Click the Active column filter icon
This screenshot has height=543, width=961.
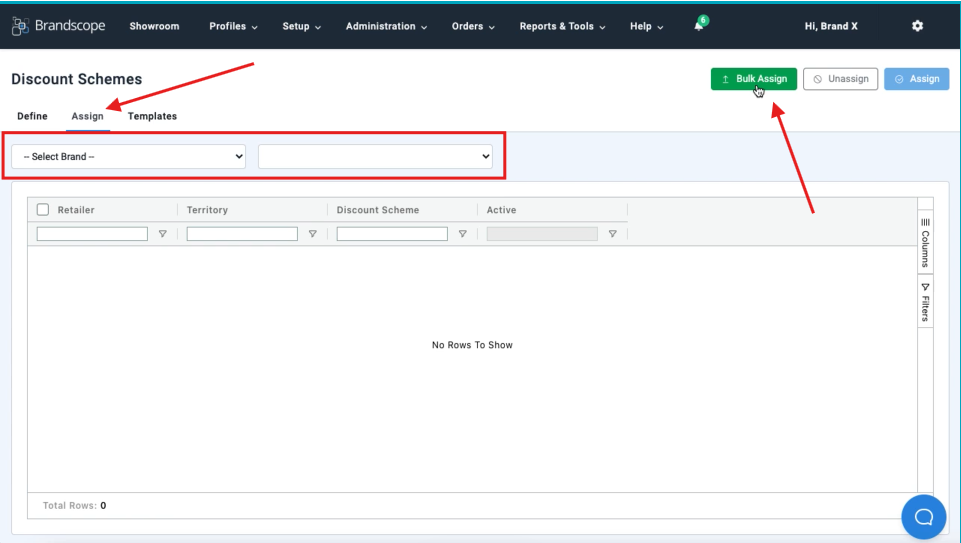(612, 234)
